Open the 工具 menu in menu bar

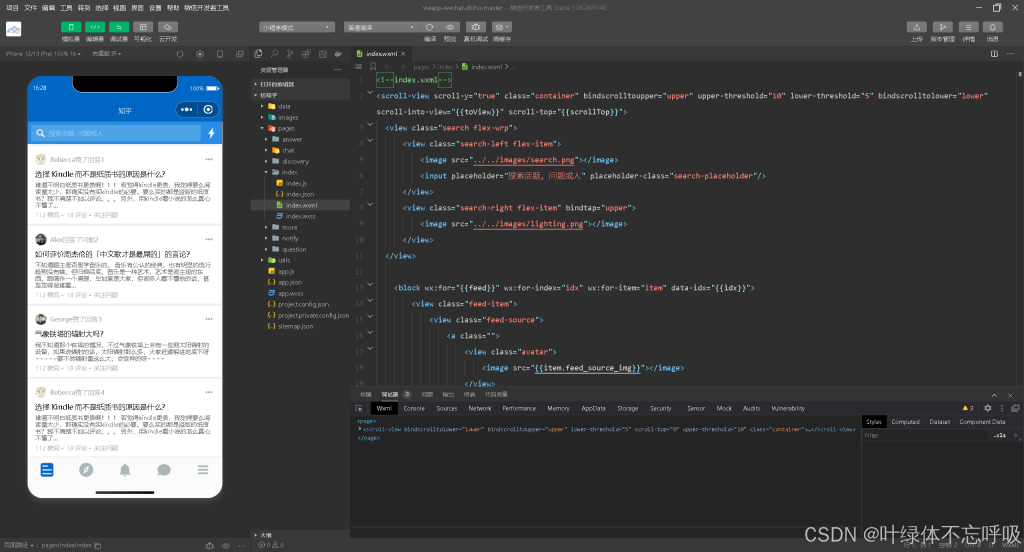66,7
